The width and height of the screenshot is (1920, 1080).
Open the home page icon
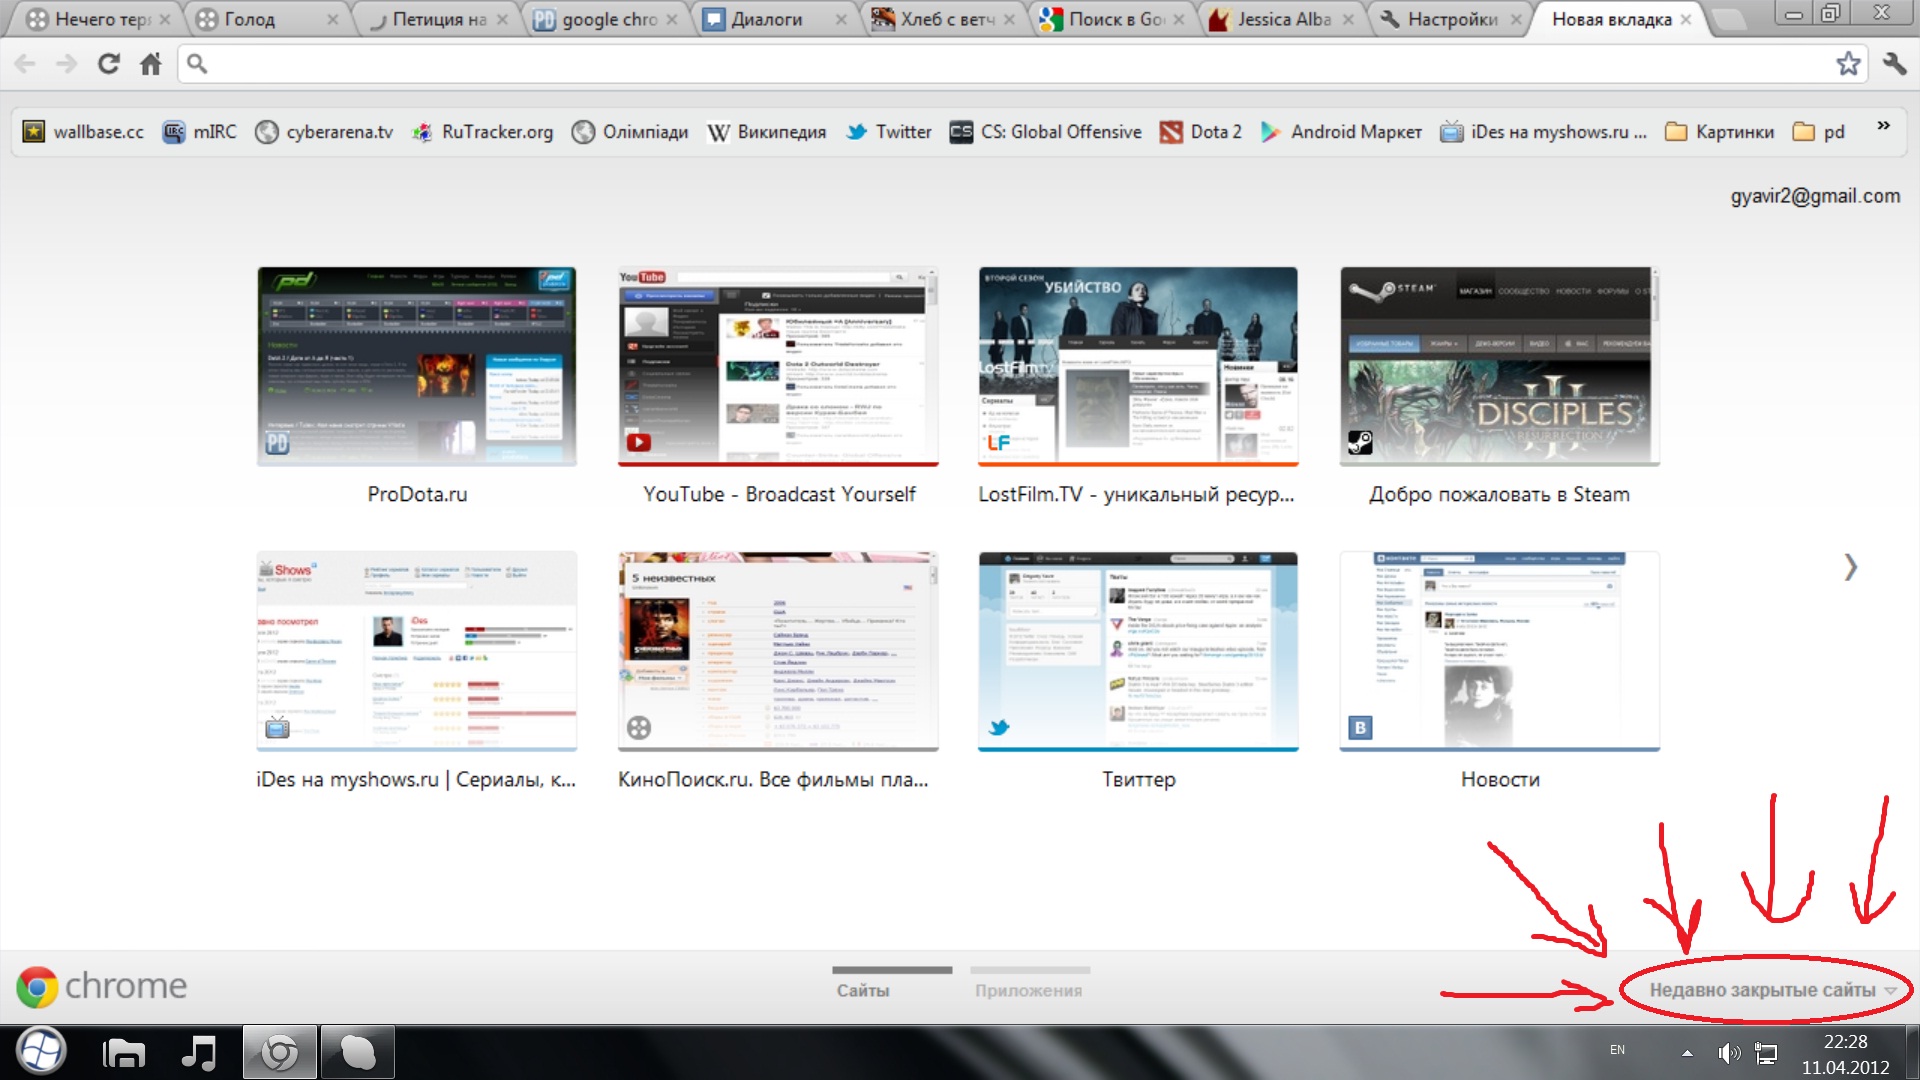(151, 64)
